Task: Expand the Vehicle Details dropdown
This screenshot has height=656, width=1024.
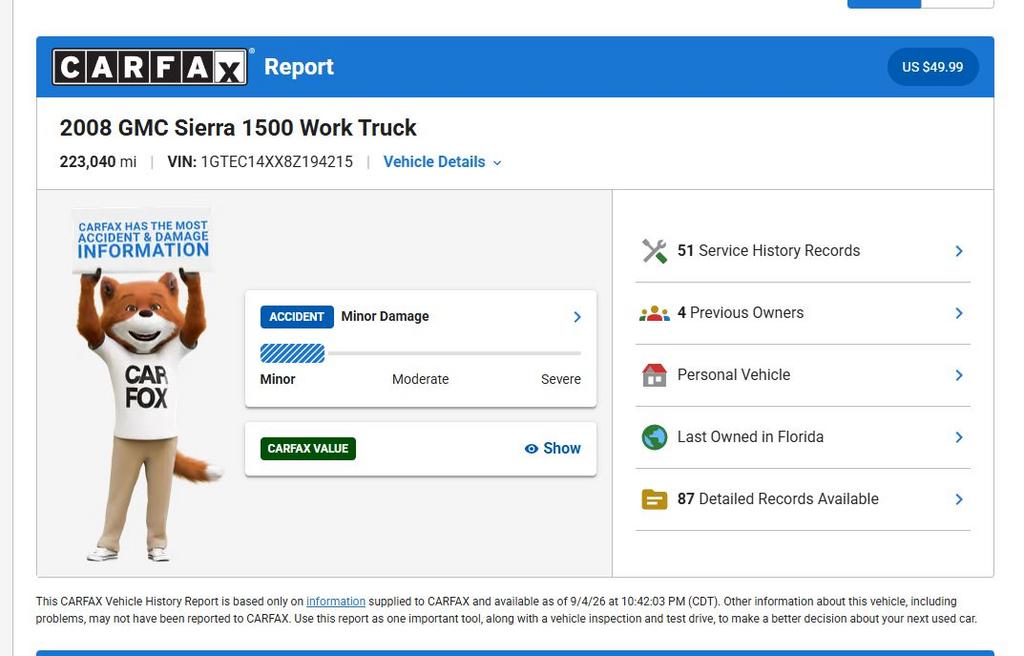Action: pos(442,162)
